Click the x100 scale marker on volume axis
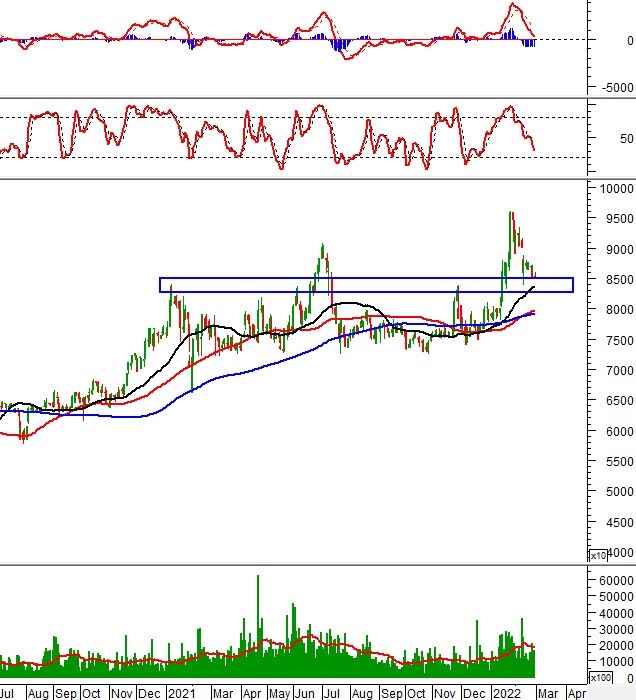This screenshot has width=636, height=700. [x=600, y=678]
